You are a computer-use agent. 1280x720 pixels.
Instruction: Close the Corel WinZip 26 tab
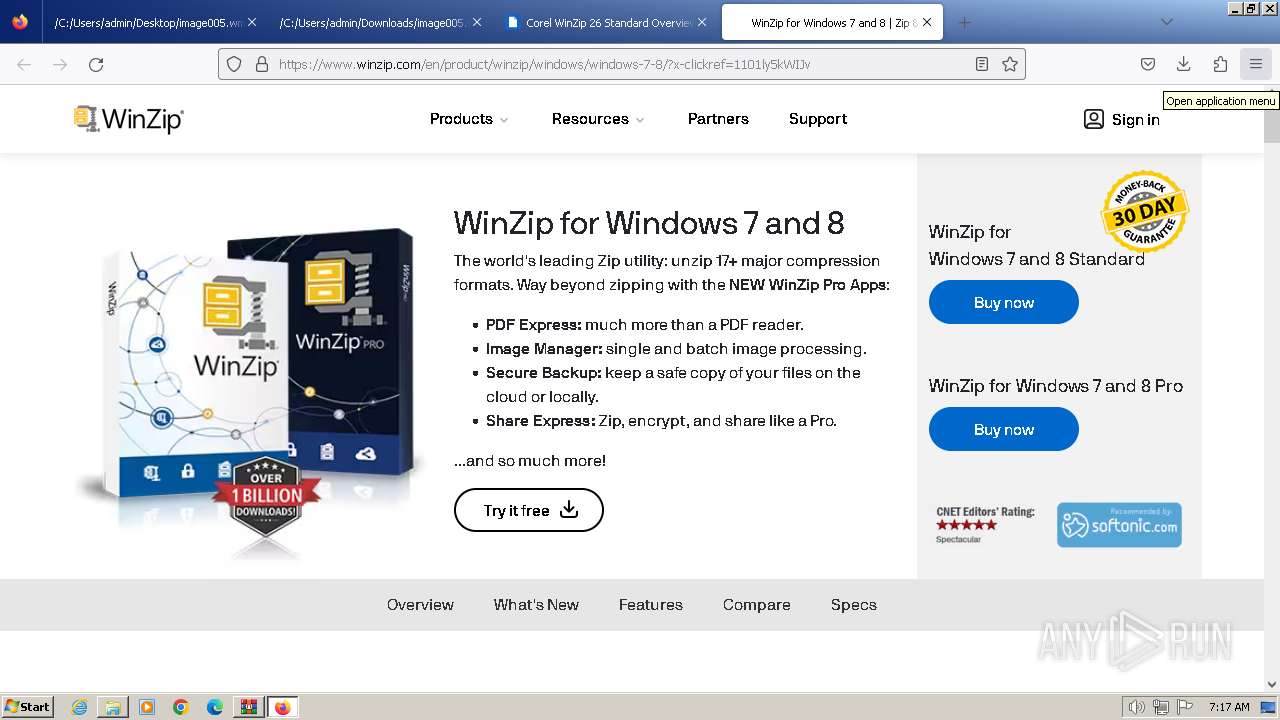702,22
